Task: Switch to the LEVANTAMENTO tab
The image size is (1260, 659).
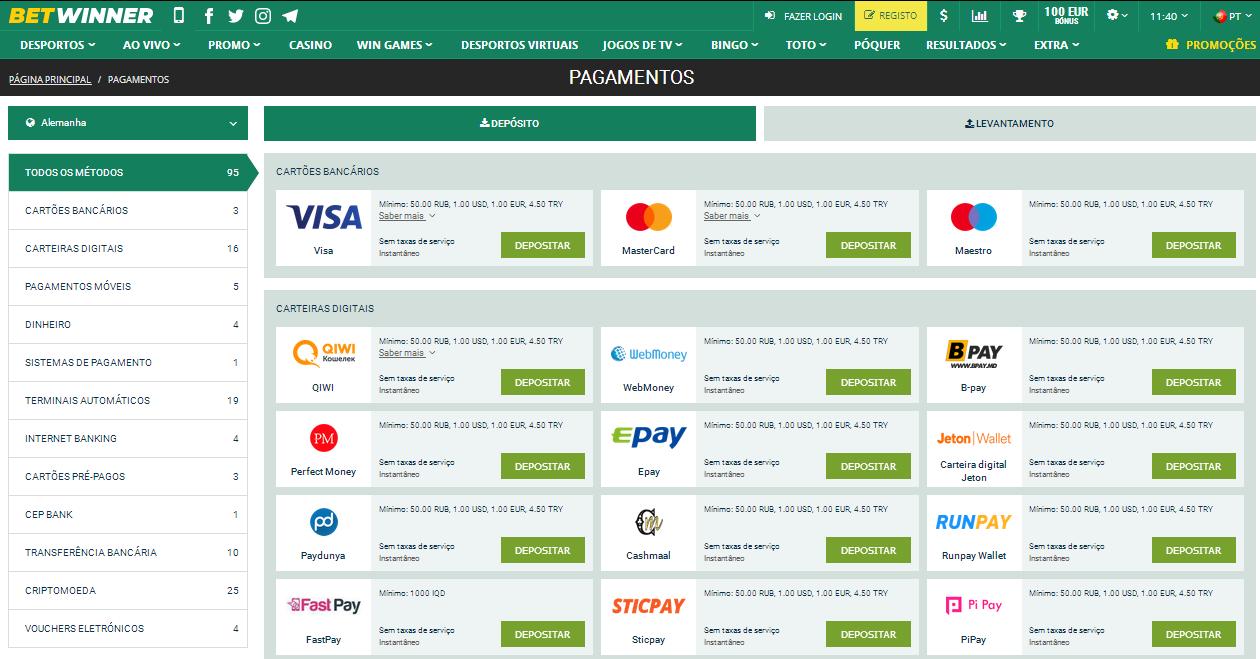Action: (x=1008, y=123)
